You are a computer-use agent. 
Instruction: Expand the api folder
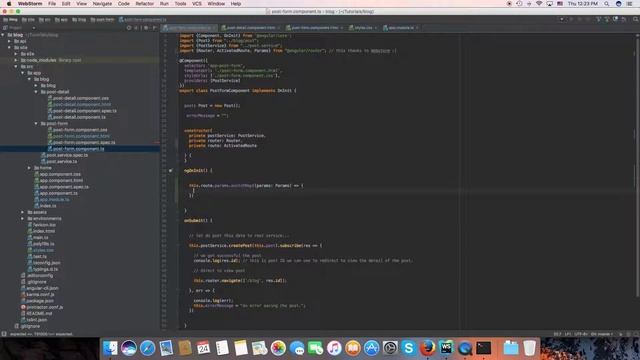tap(9, 41)
